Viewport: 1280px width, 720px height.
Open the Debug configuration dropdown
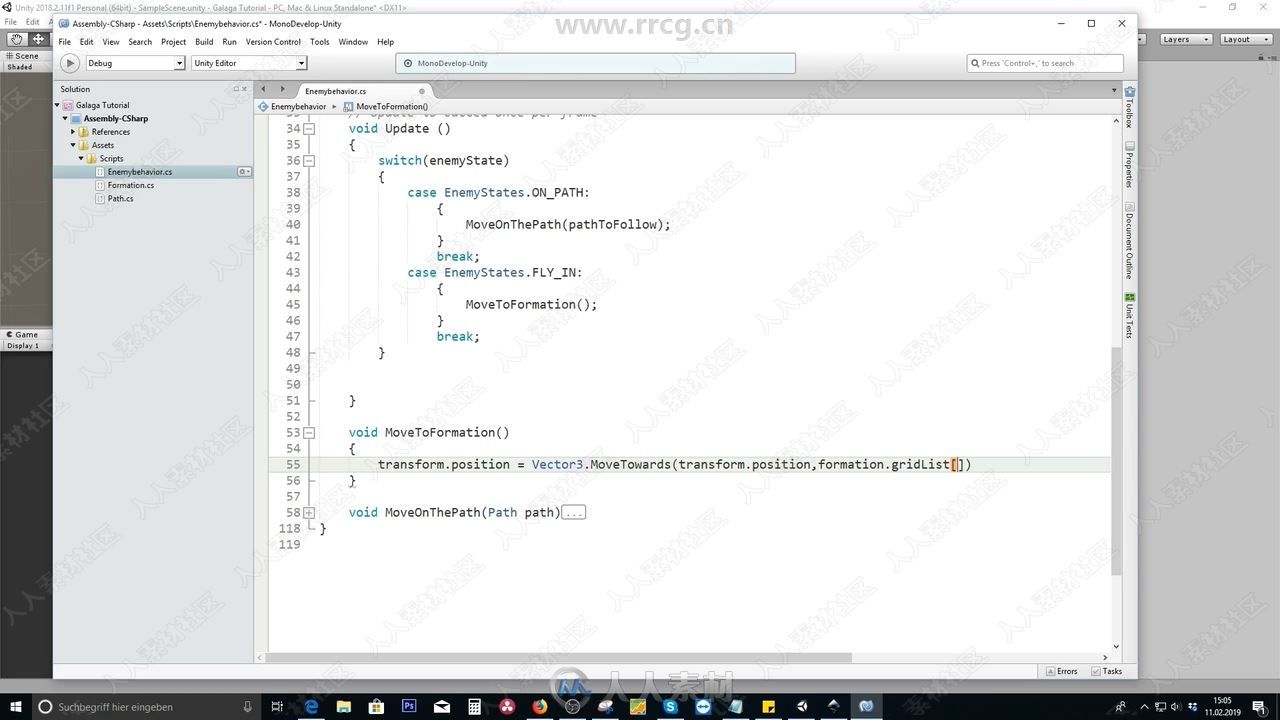tap(135, 63)
